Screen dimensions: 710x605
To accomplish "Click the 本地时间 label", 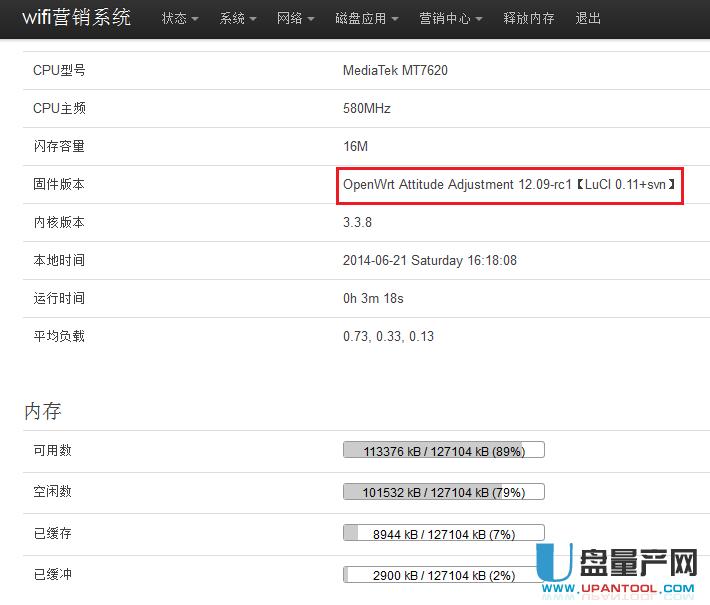I will click(59, 260).
